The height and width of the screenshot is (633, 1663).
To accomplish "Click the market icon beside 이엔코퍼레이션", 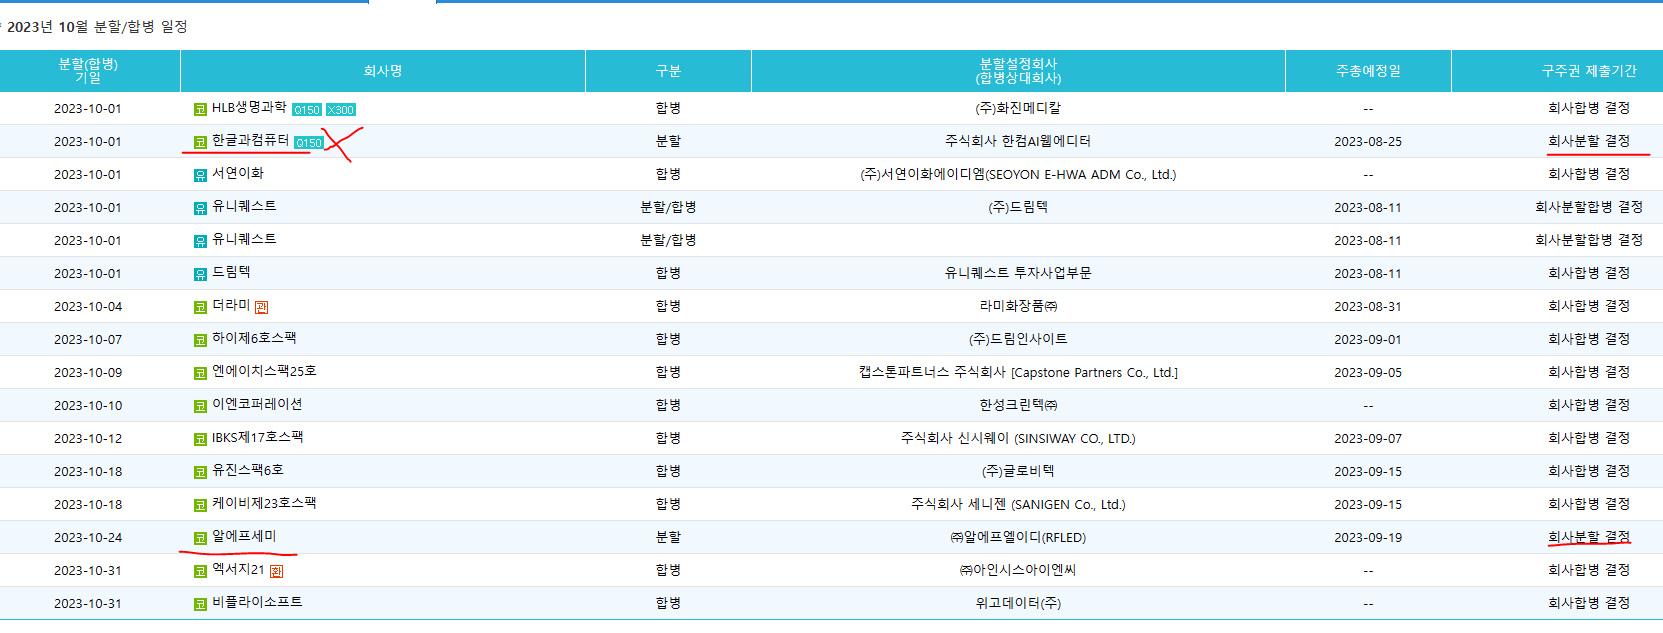I will [200, 406].
